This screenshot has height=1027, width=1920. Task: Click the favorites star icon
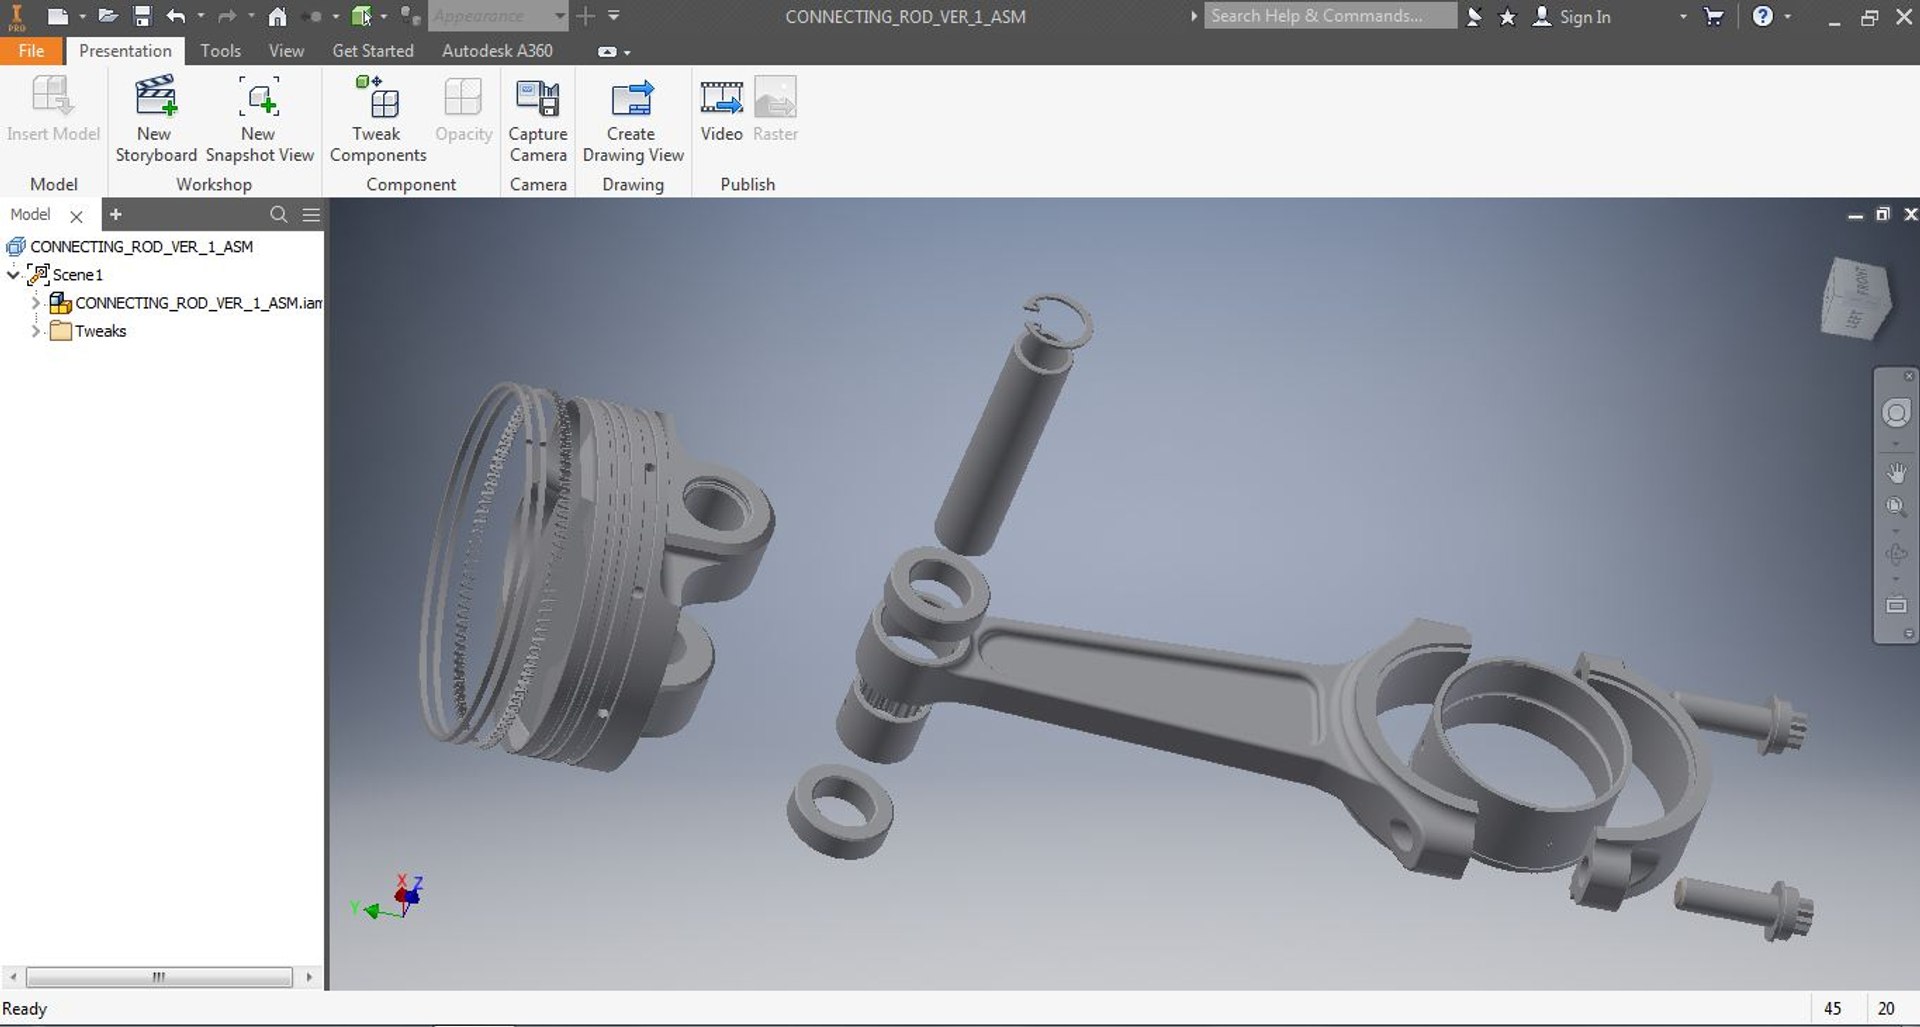click(1507, 16)
